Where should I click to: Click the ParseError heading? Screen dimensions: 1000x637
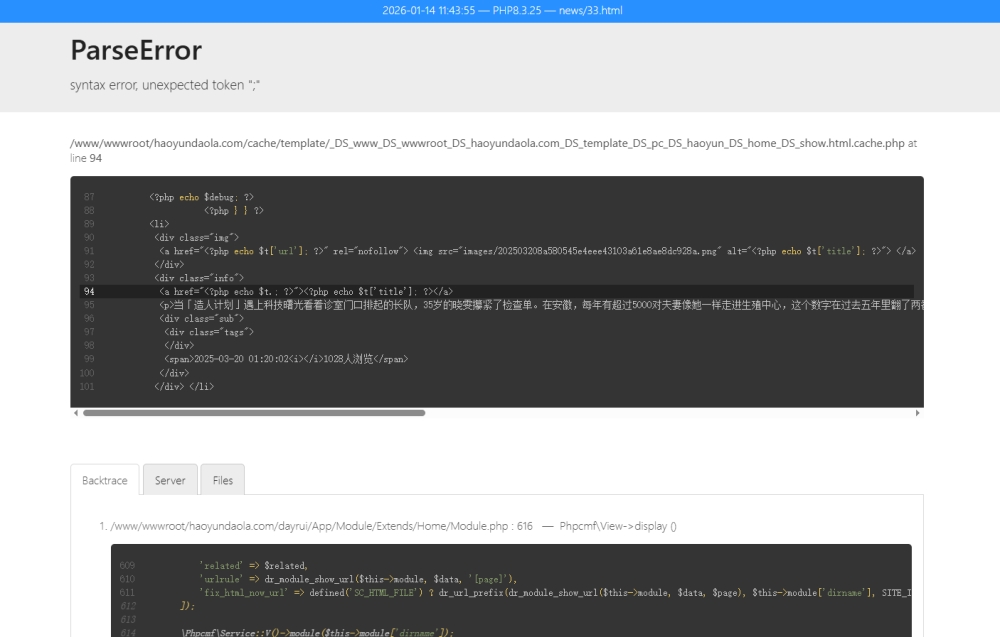point(136,50)
